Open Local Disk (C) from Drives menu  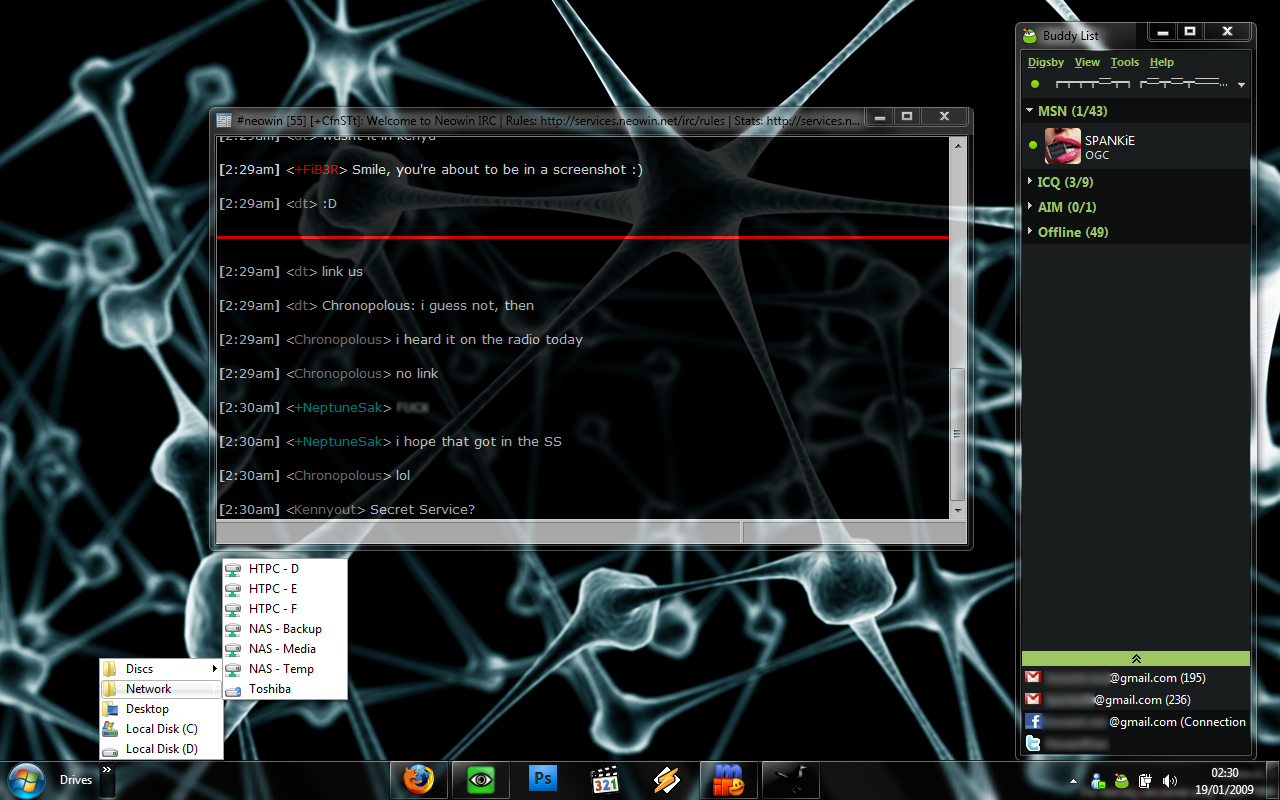tap(161, 729)
